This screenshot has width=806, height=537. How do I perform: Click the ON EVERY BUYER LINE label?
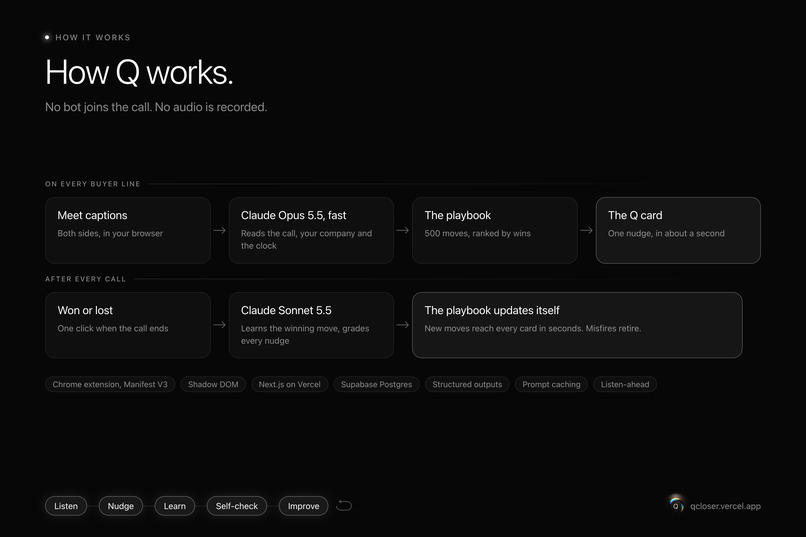pos(93,184)
